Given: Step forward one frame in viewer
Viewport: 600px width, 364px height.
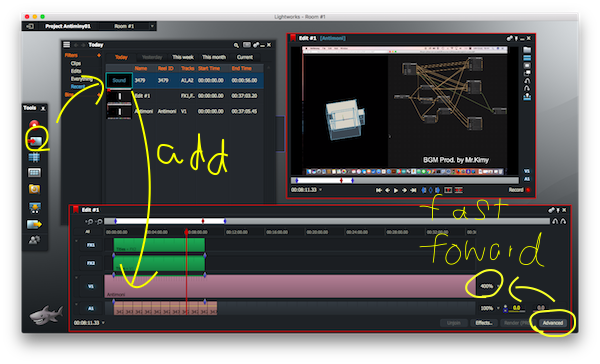Looking at the screenshot, I should coord(404,190).
